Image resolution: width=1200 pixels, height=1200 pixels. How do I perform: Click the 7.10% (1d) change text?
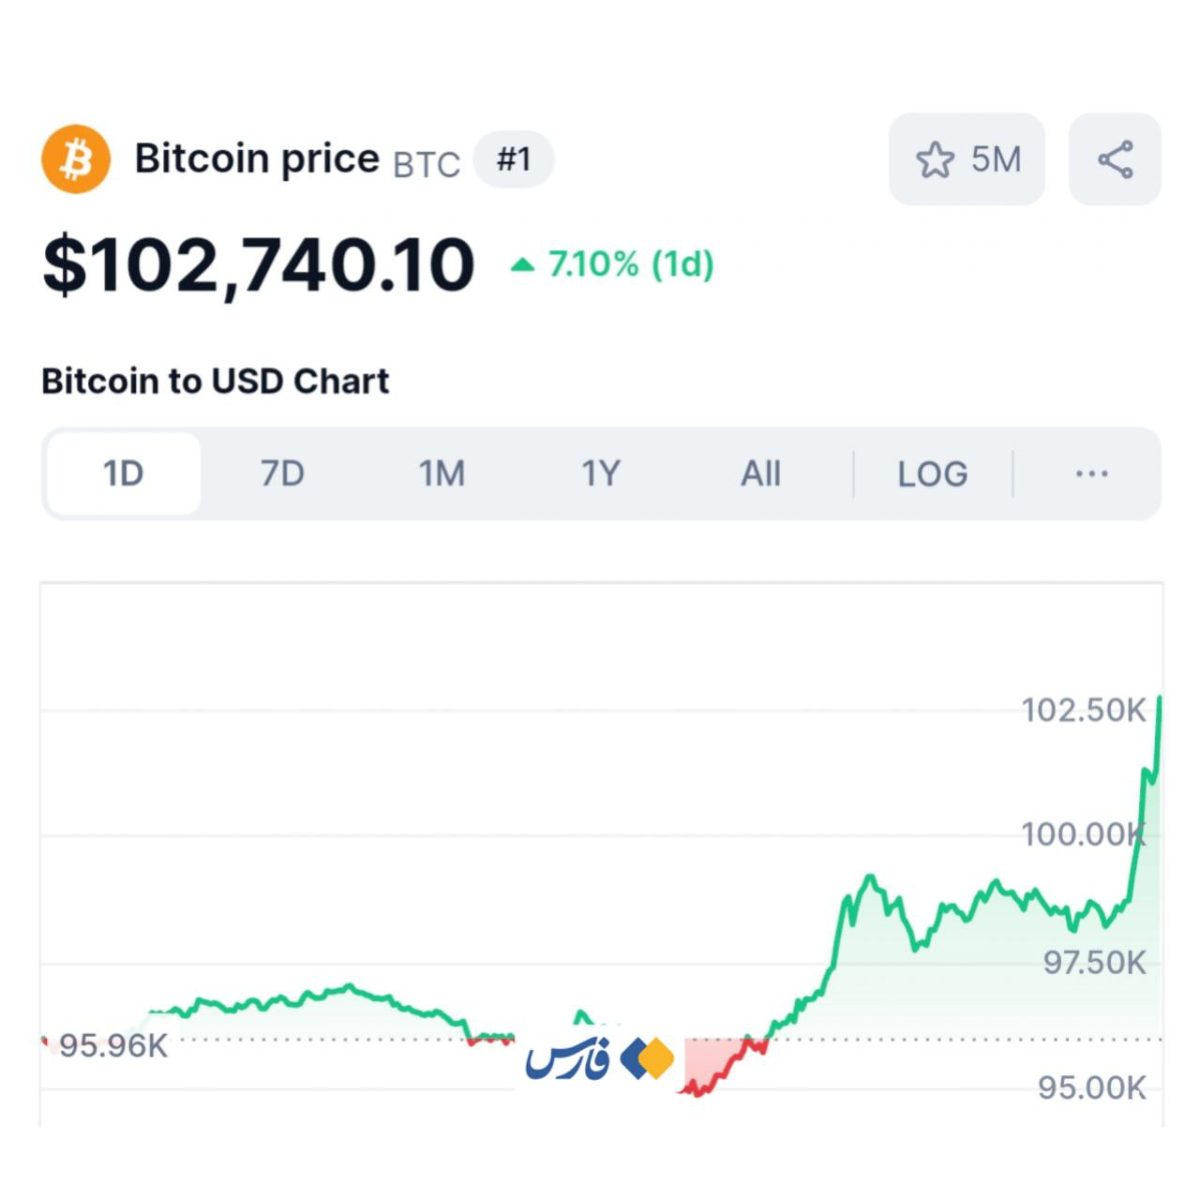click(x=631, y=265)
